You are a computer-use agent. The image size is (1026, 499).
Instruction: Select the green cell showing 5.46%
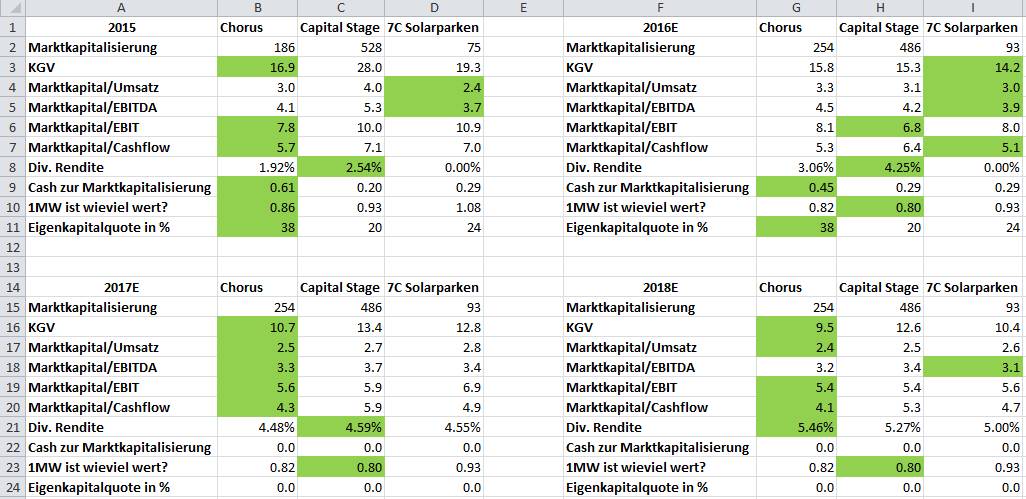click(x=796, y=428)
